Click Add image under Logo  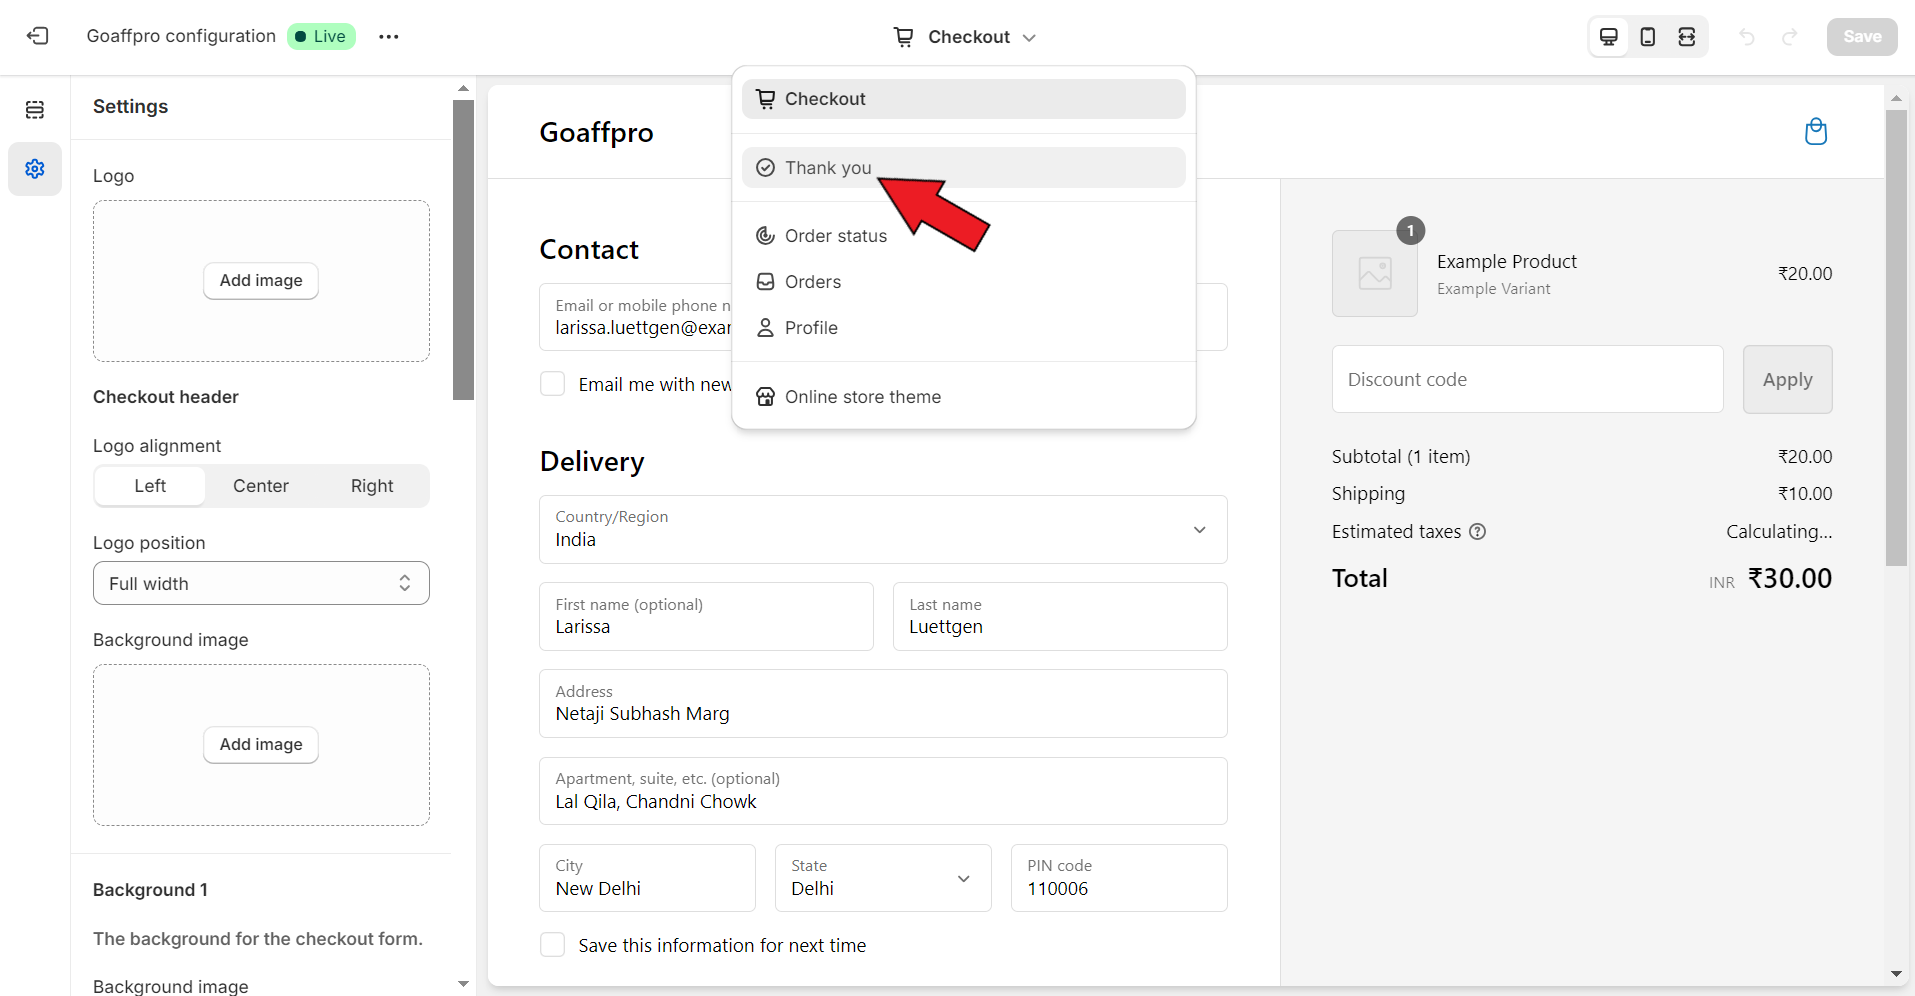coord(261,281)
